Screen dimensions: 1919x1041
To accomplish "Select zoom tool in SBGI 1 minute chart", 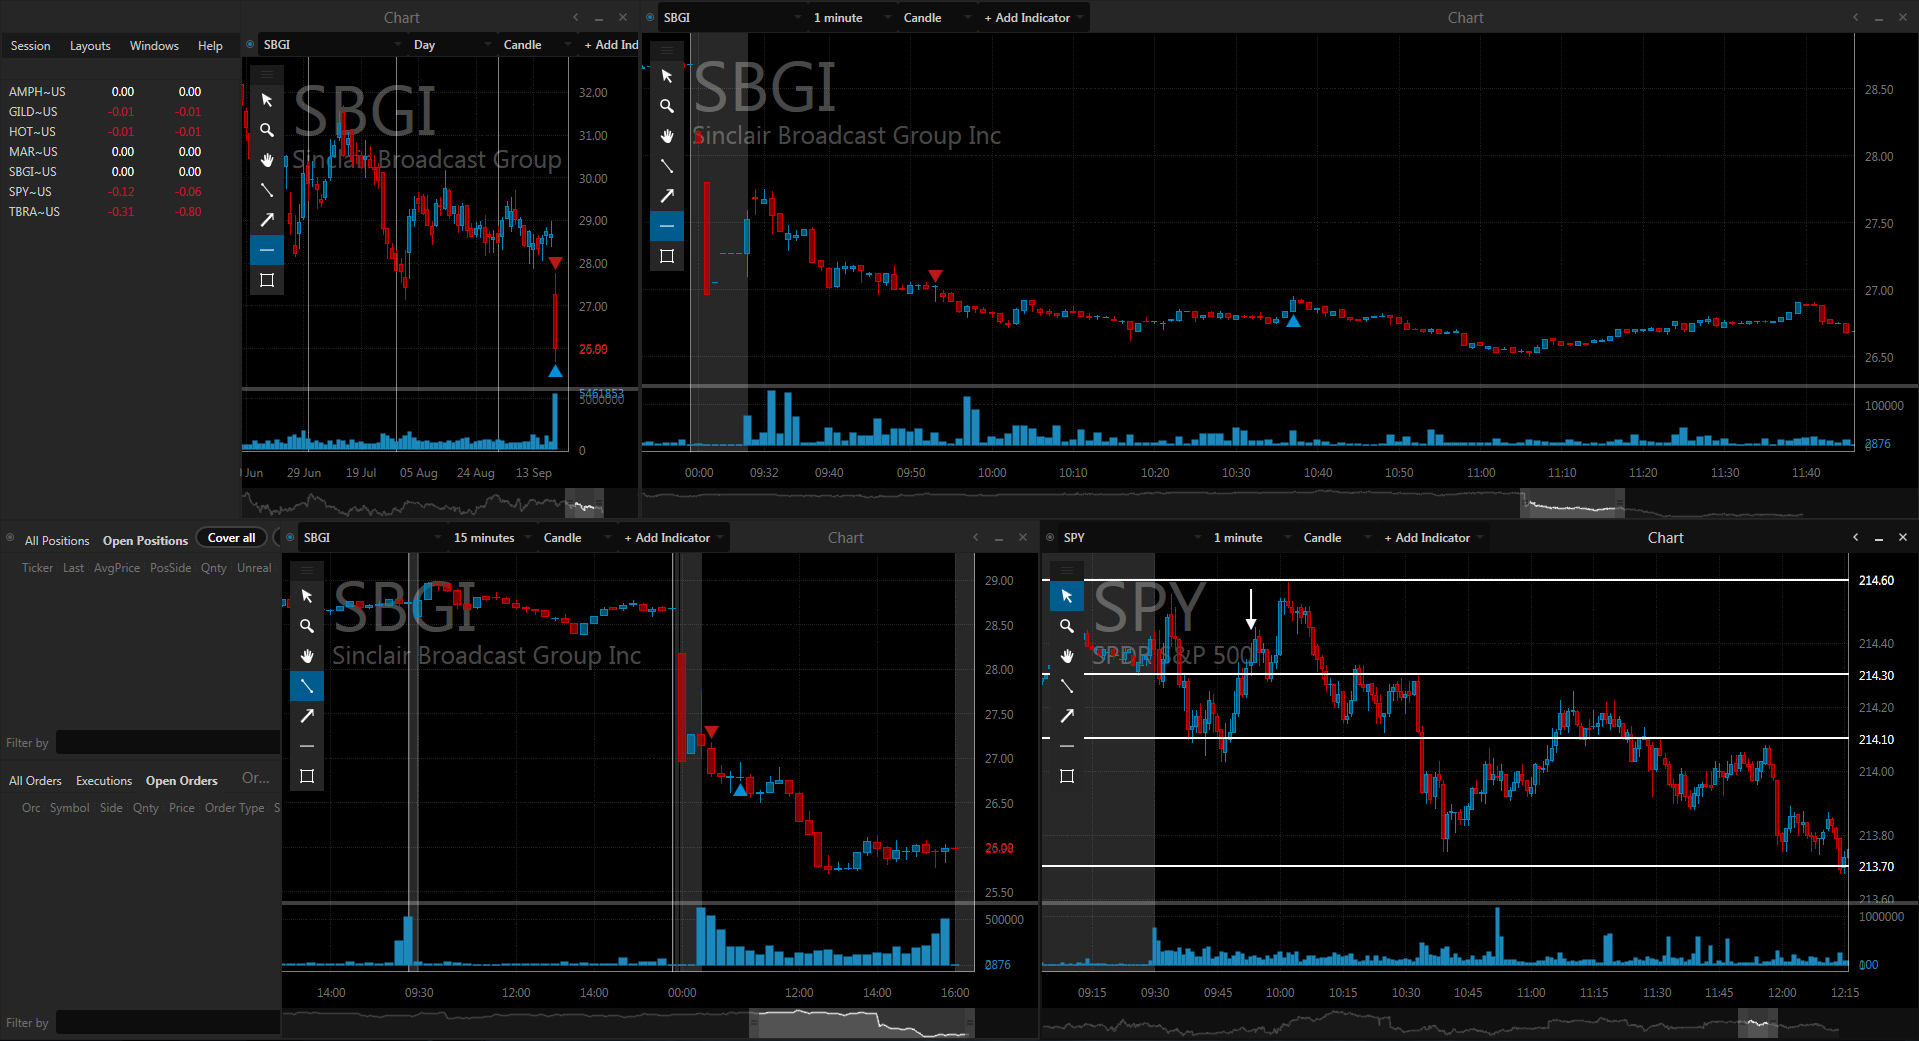I will 667,106.
